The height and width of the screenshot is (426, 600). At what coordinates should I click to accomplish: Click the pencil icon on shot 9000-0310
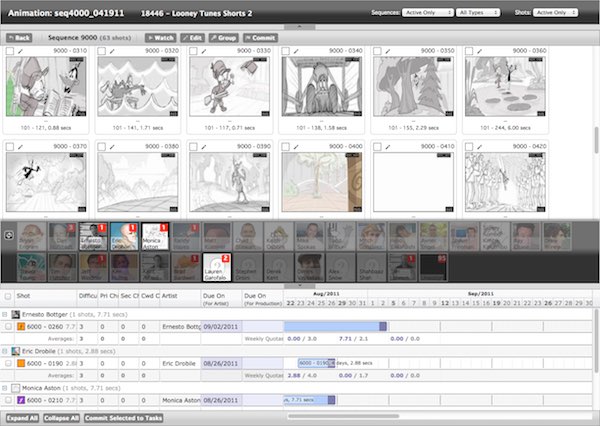pyautogui.click(x=22, y=51)
